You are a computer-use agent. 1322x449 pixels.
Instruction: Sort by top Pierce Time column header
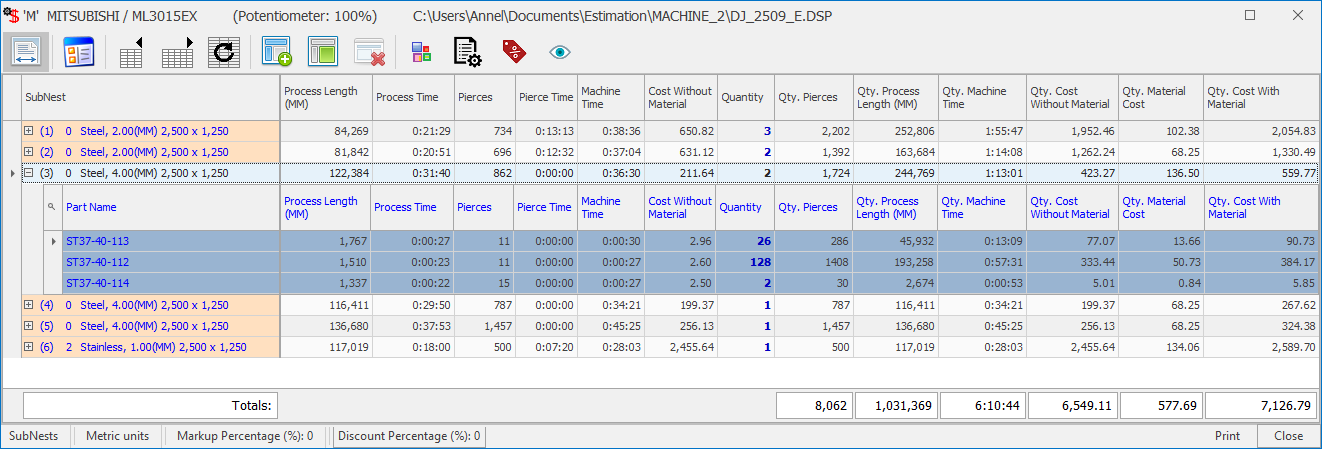coord(545,97)
